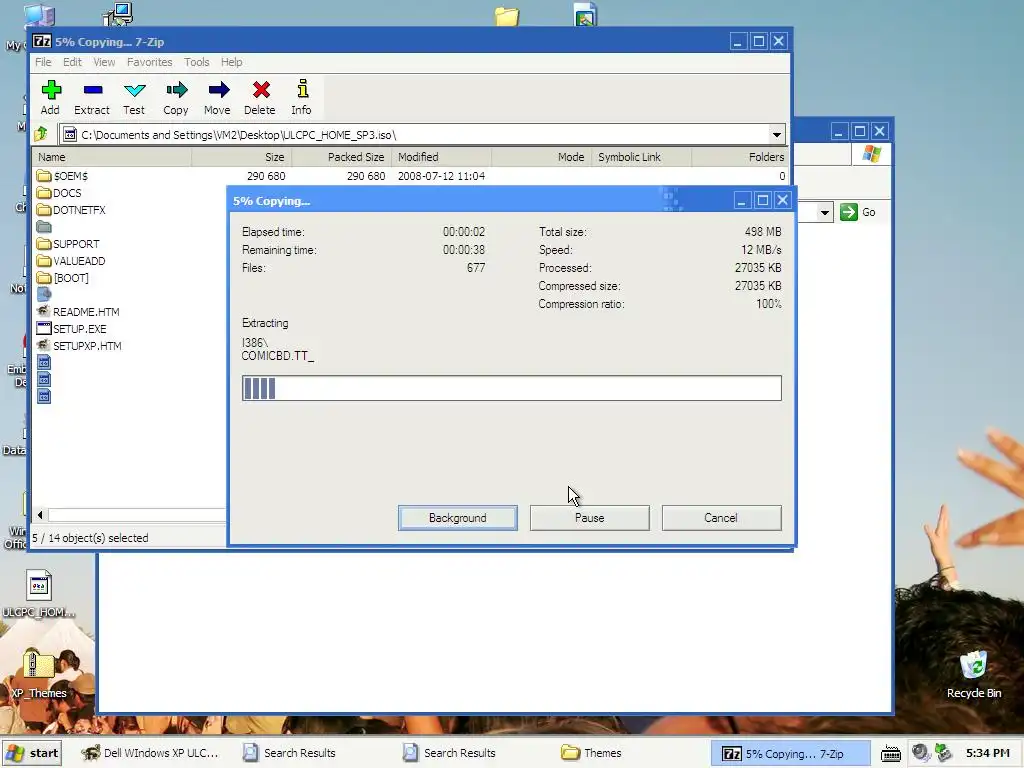Open the Edit menu
The width and height of the screenshot is (1024, 768).
point(72,62)
